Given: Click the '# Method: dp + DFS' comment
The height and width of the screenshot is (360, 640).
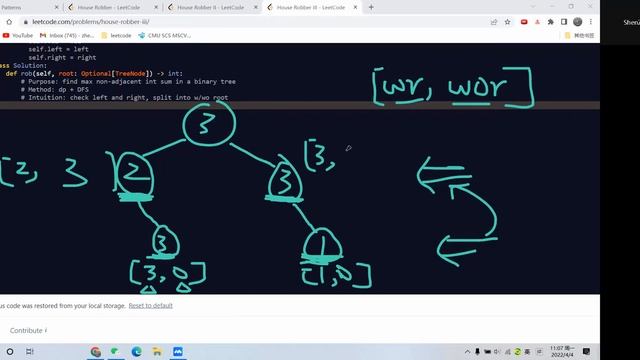Looking at the screenshot, I should click(55, 89).
